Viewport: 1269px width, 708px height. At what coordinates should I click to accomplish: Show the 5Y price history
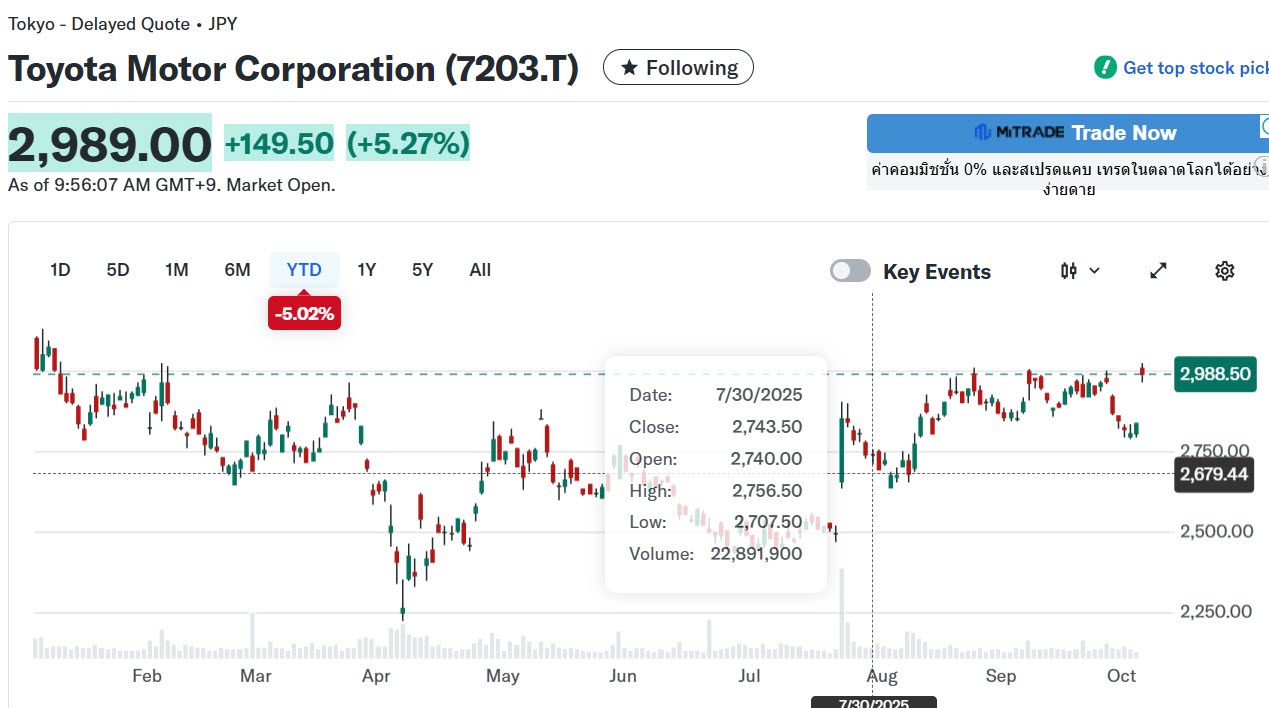click(423, 270)
